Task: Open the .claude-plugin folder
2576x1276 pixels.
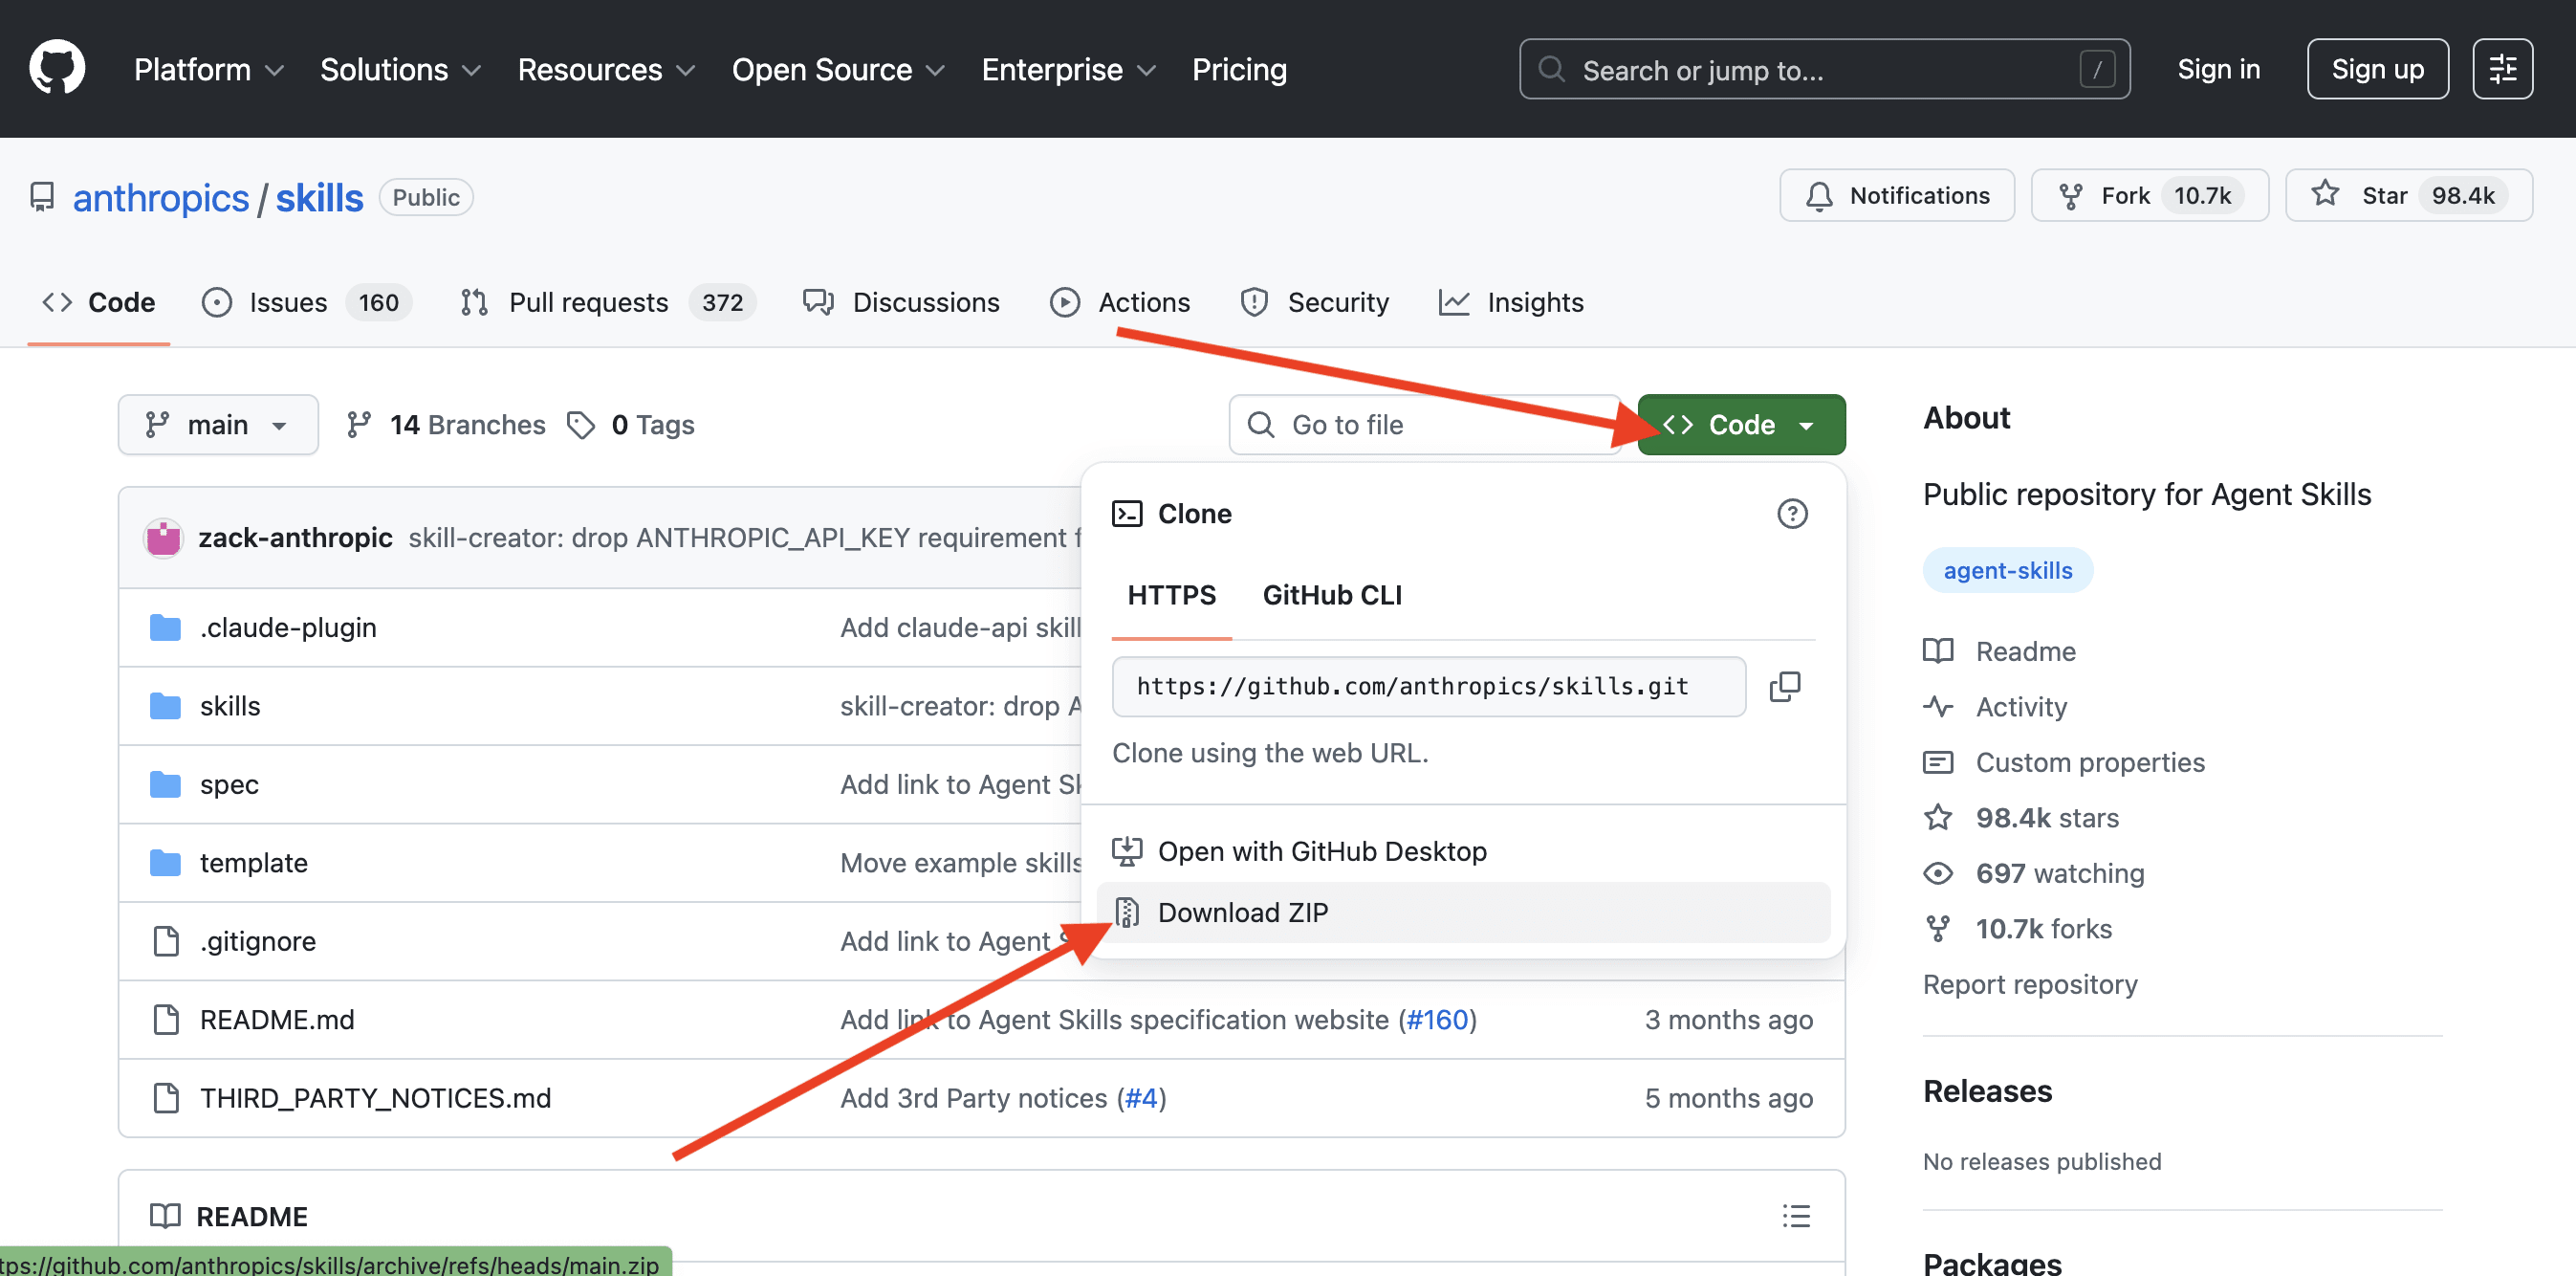Action: 288,627
